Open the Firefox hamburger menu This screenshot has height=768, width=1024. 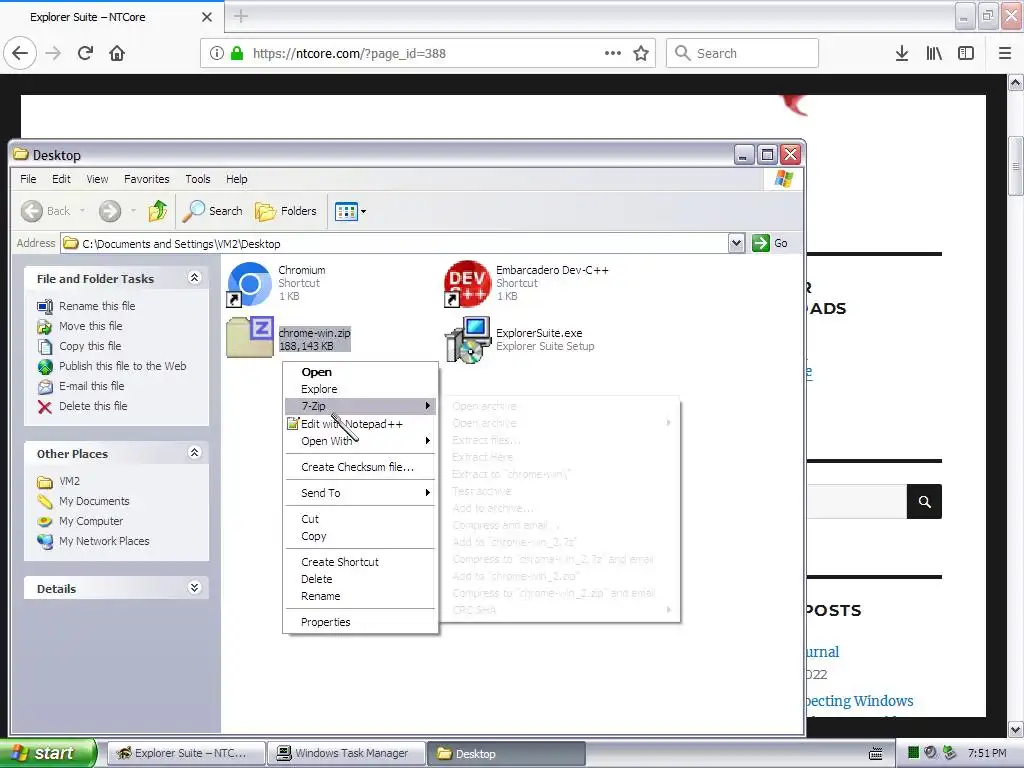click(1005, 53)
